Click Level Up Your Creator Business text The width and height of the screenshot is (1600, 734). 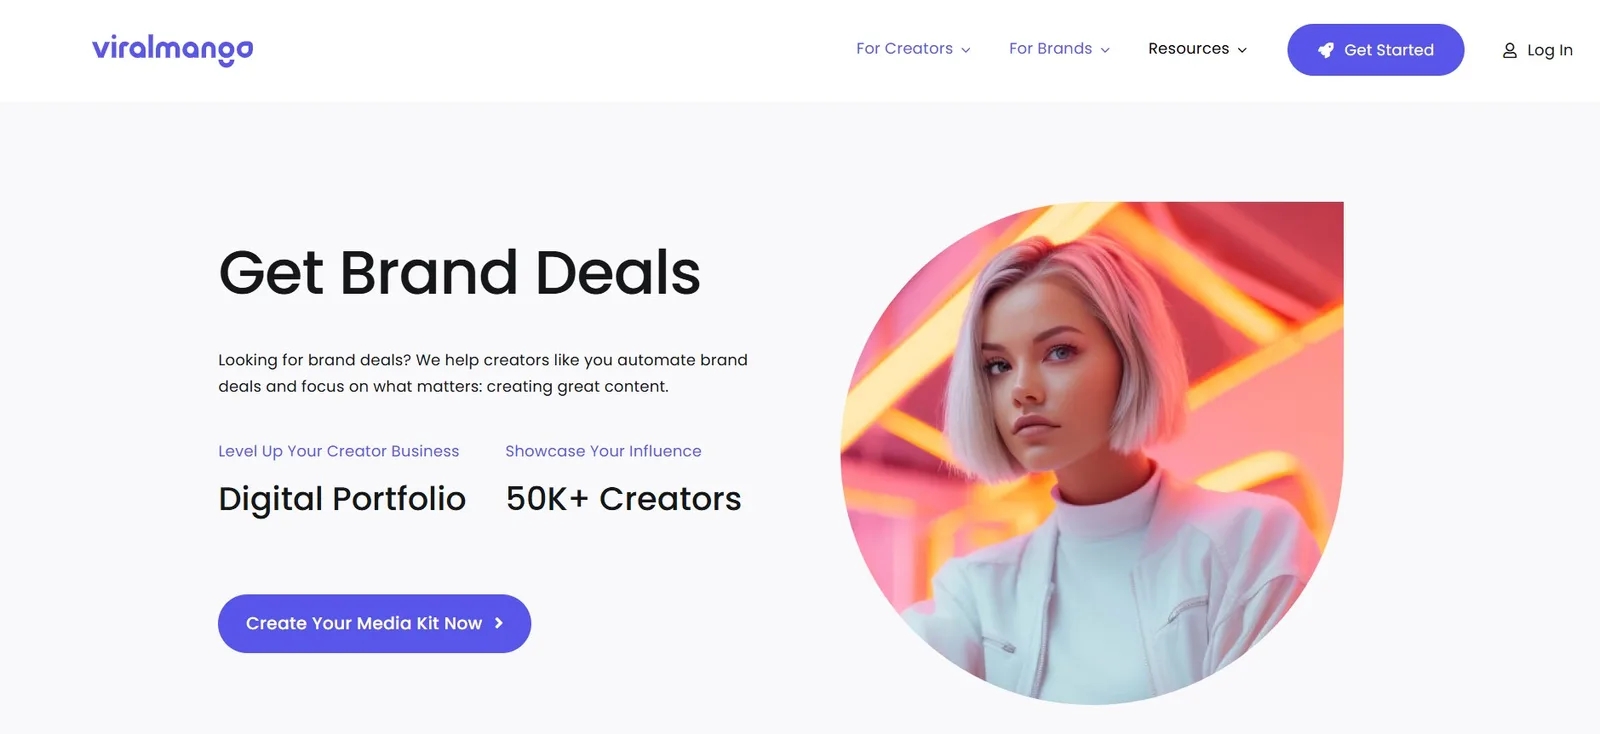tap(338, 451)
